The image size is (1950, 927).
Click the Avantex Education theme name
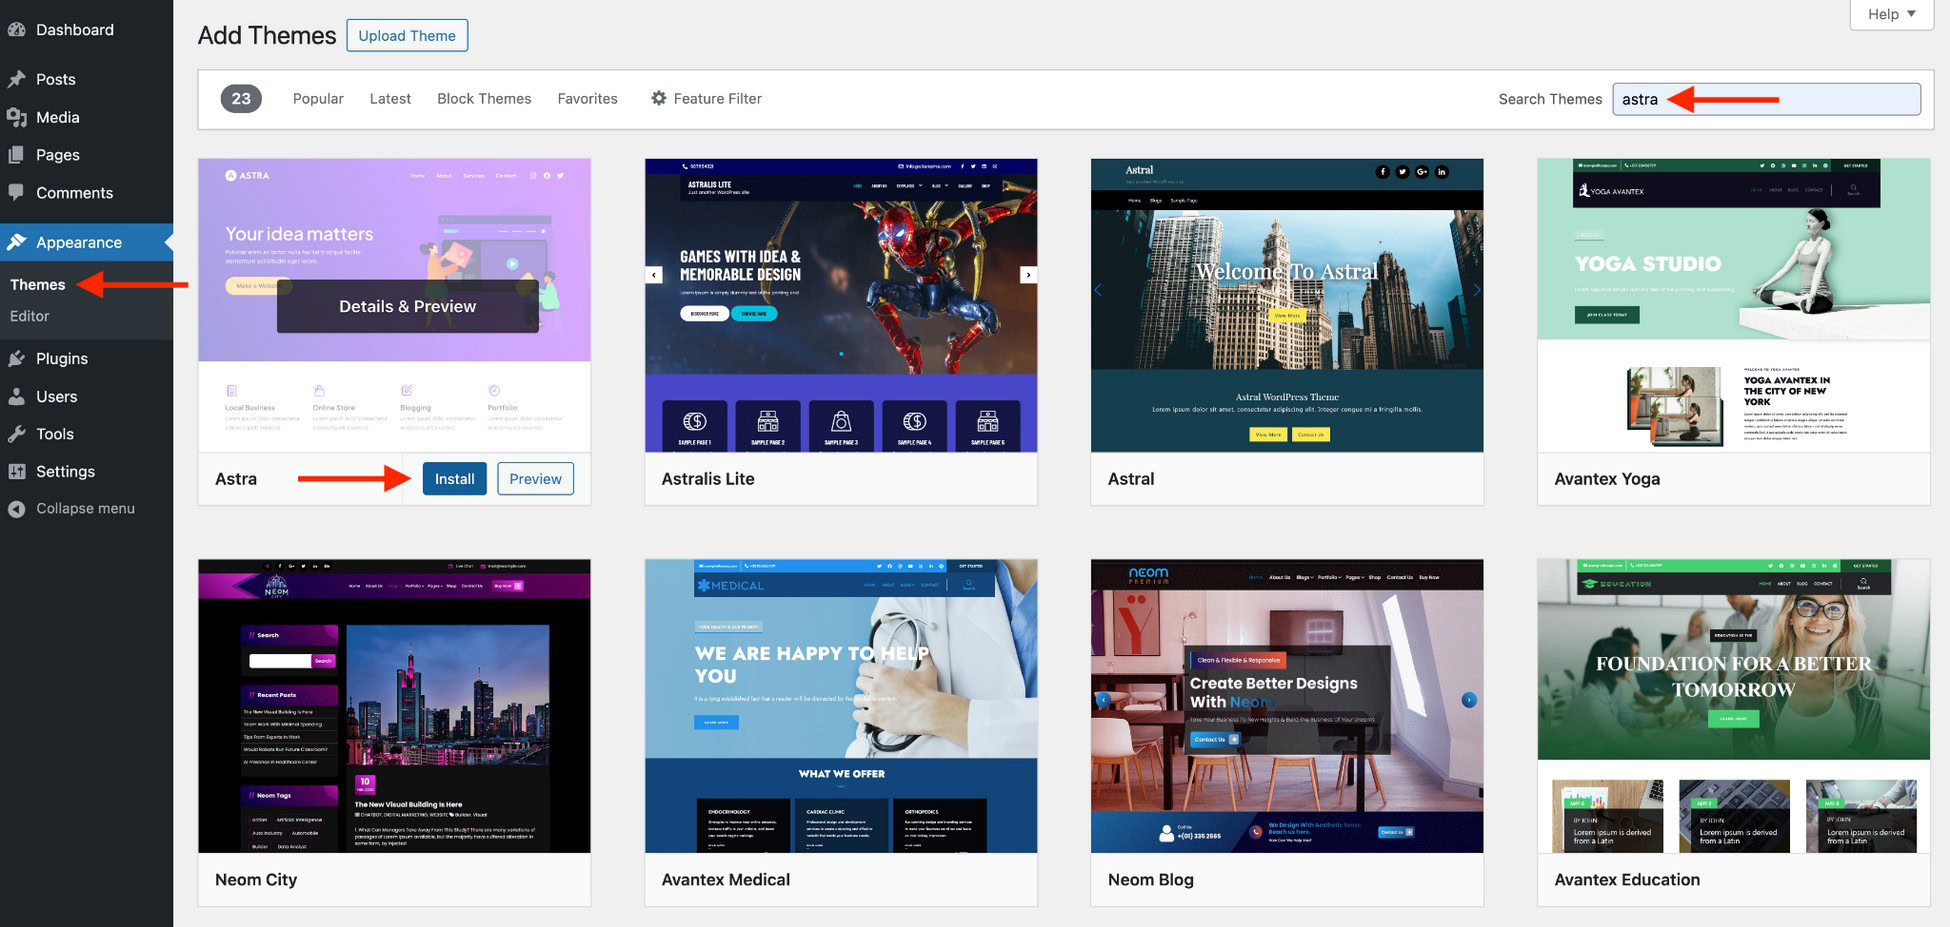click(x=1627, y=880)
